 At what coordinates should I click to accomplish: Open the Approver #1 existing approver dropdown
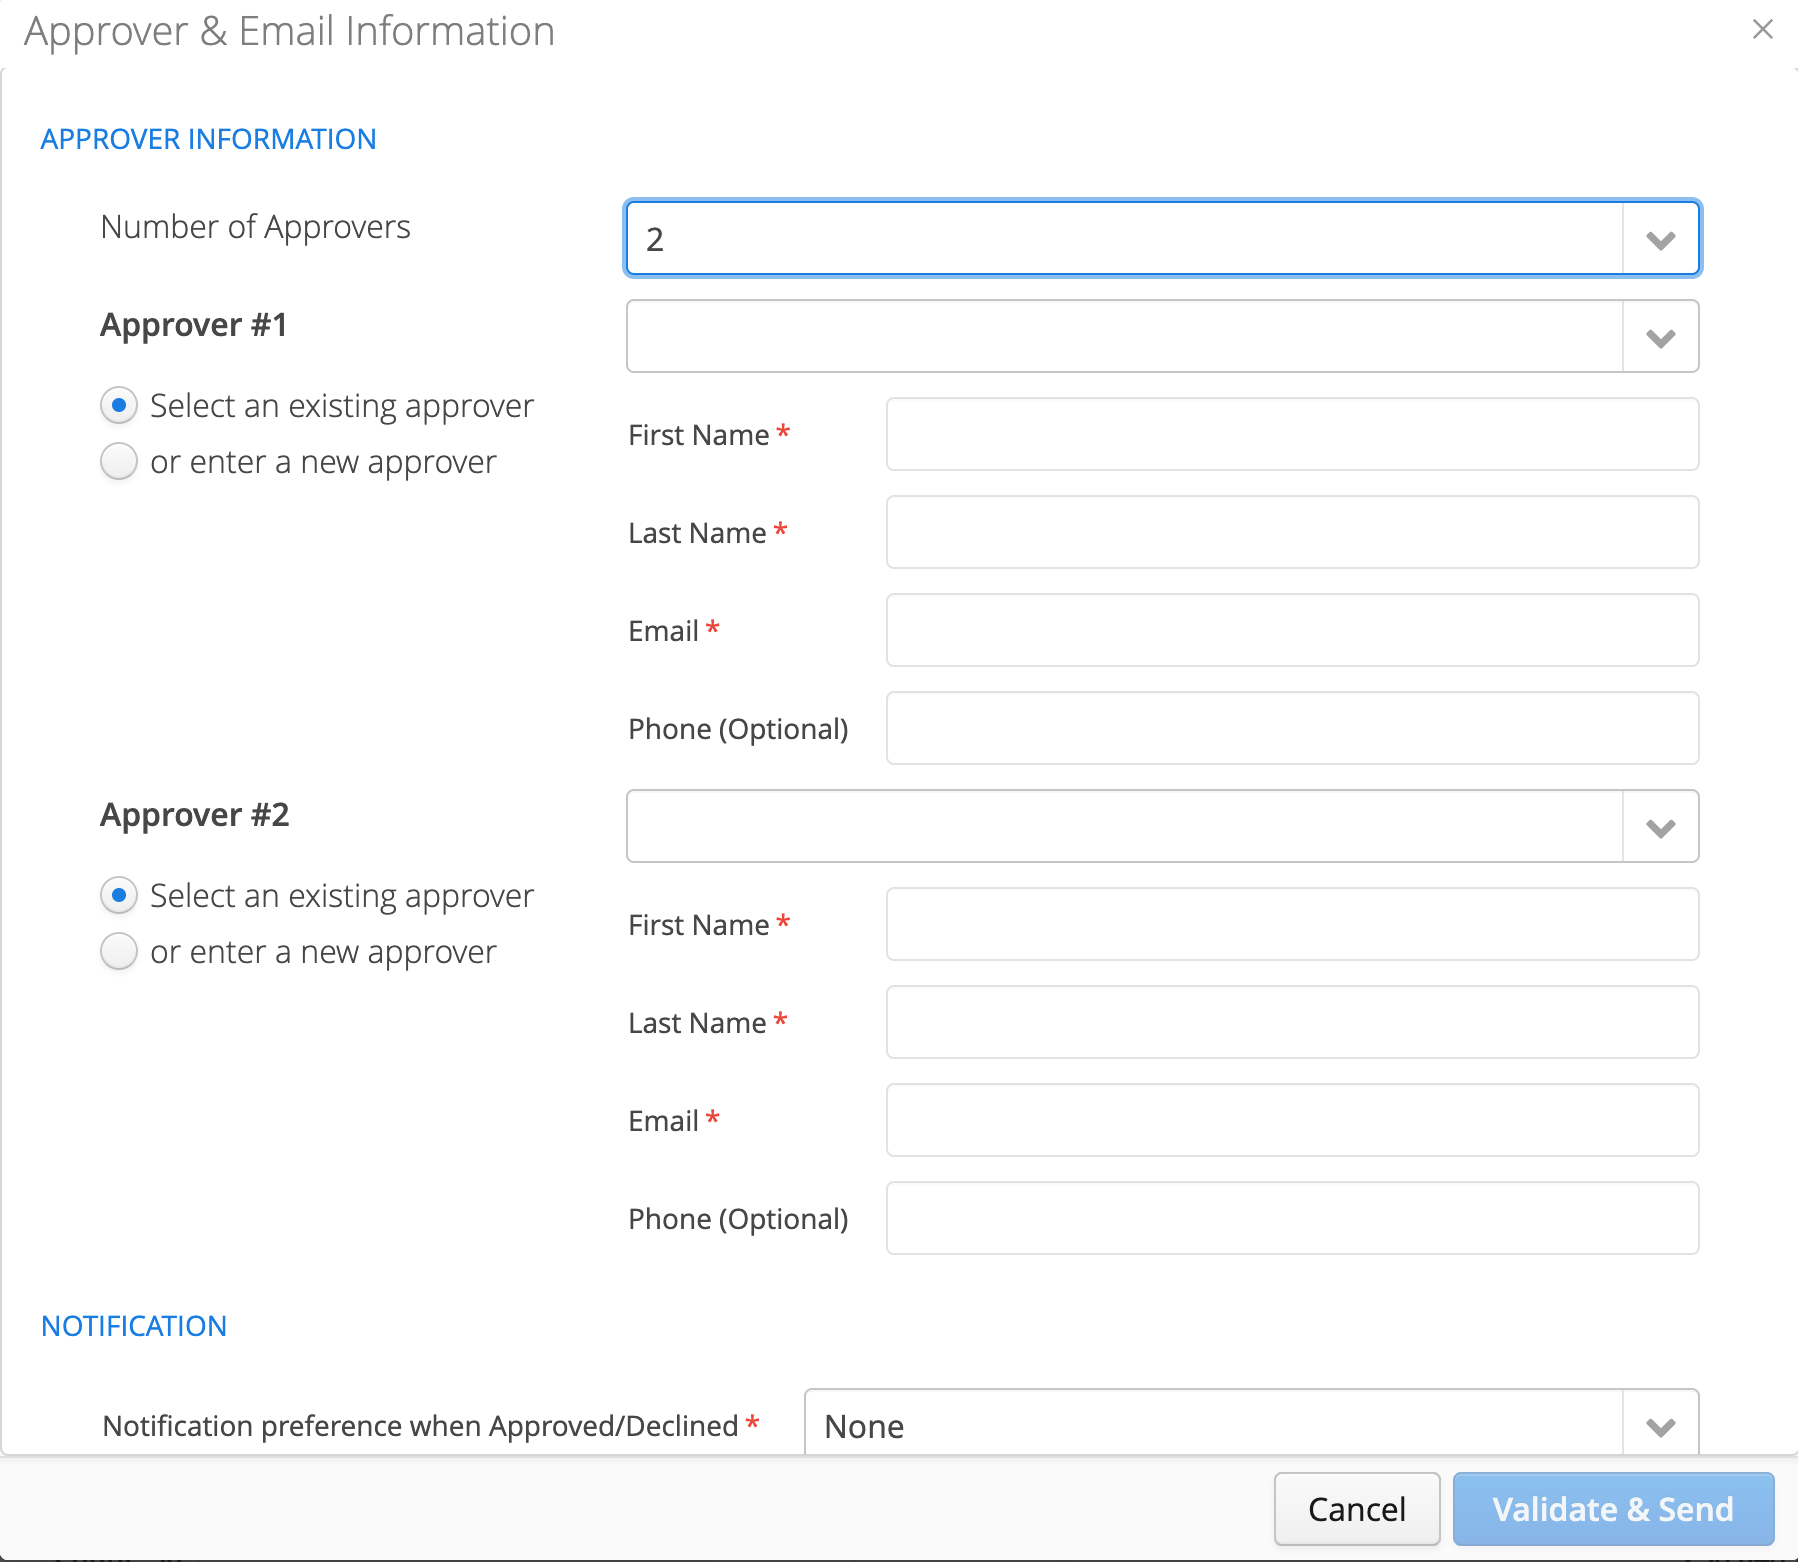1162,337
